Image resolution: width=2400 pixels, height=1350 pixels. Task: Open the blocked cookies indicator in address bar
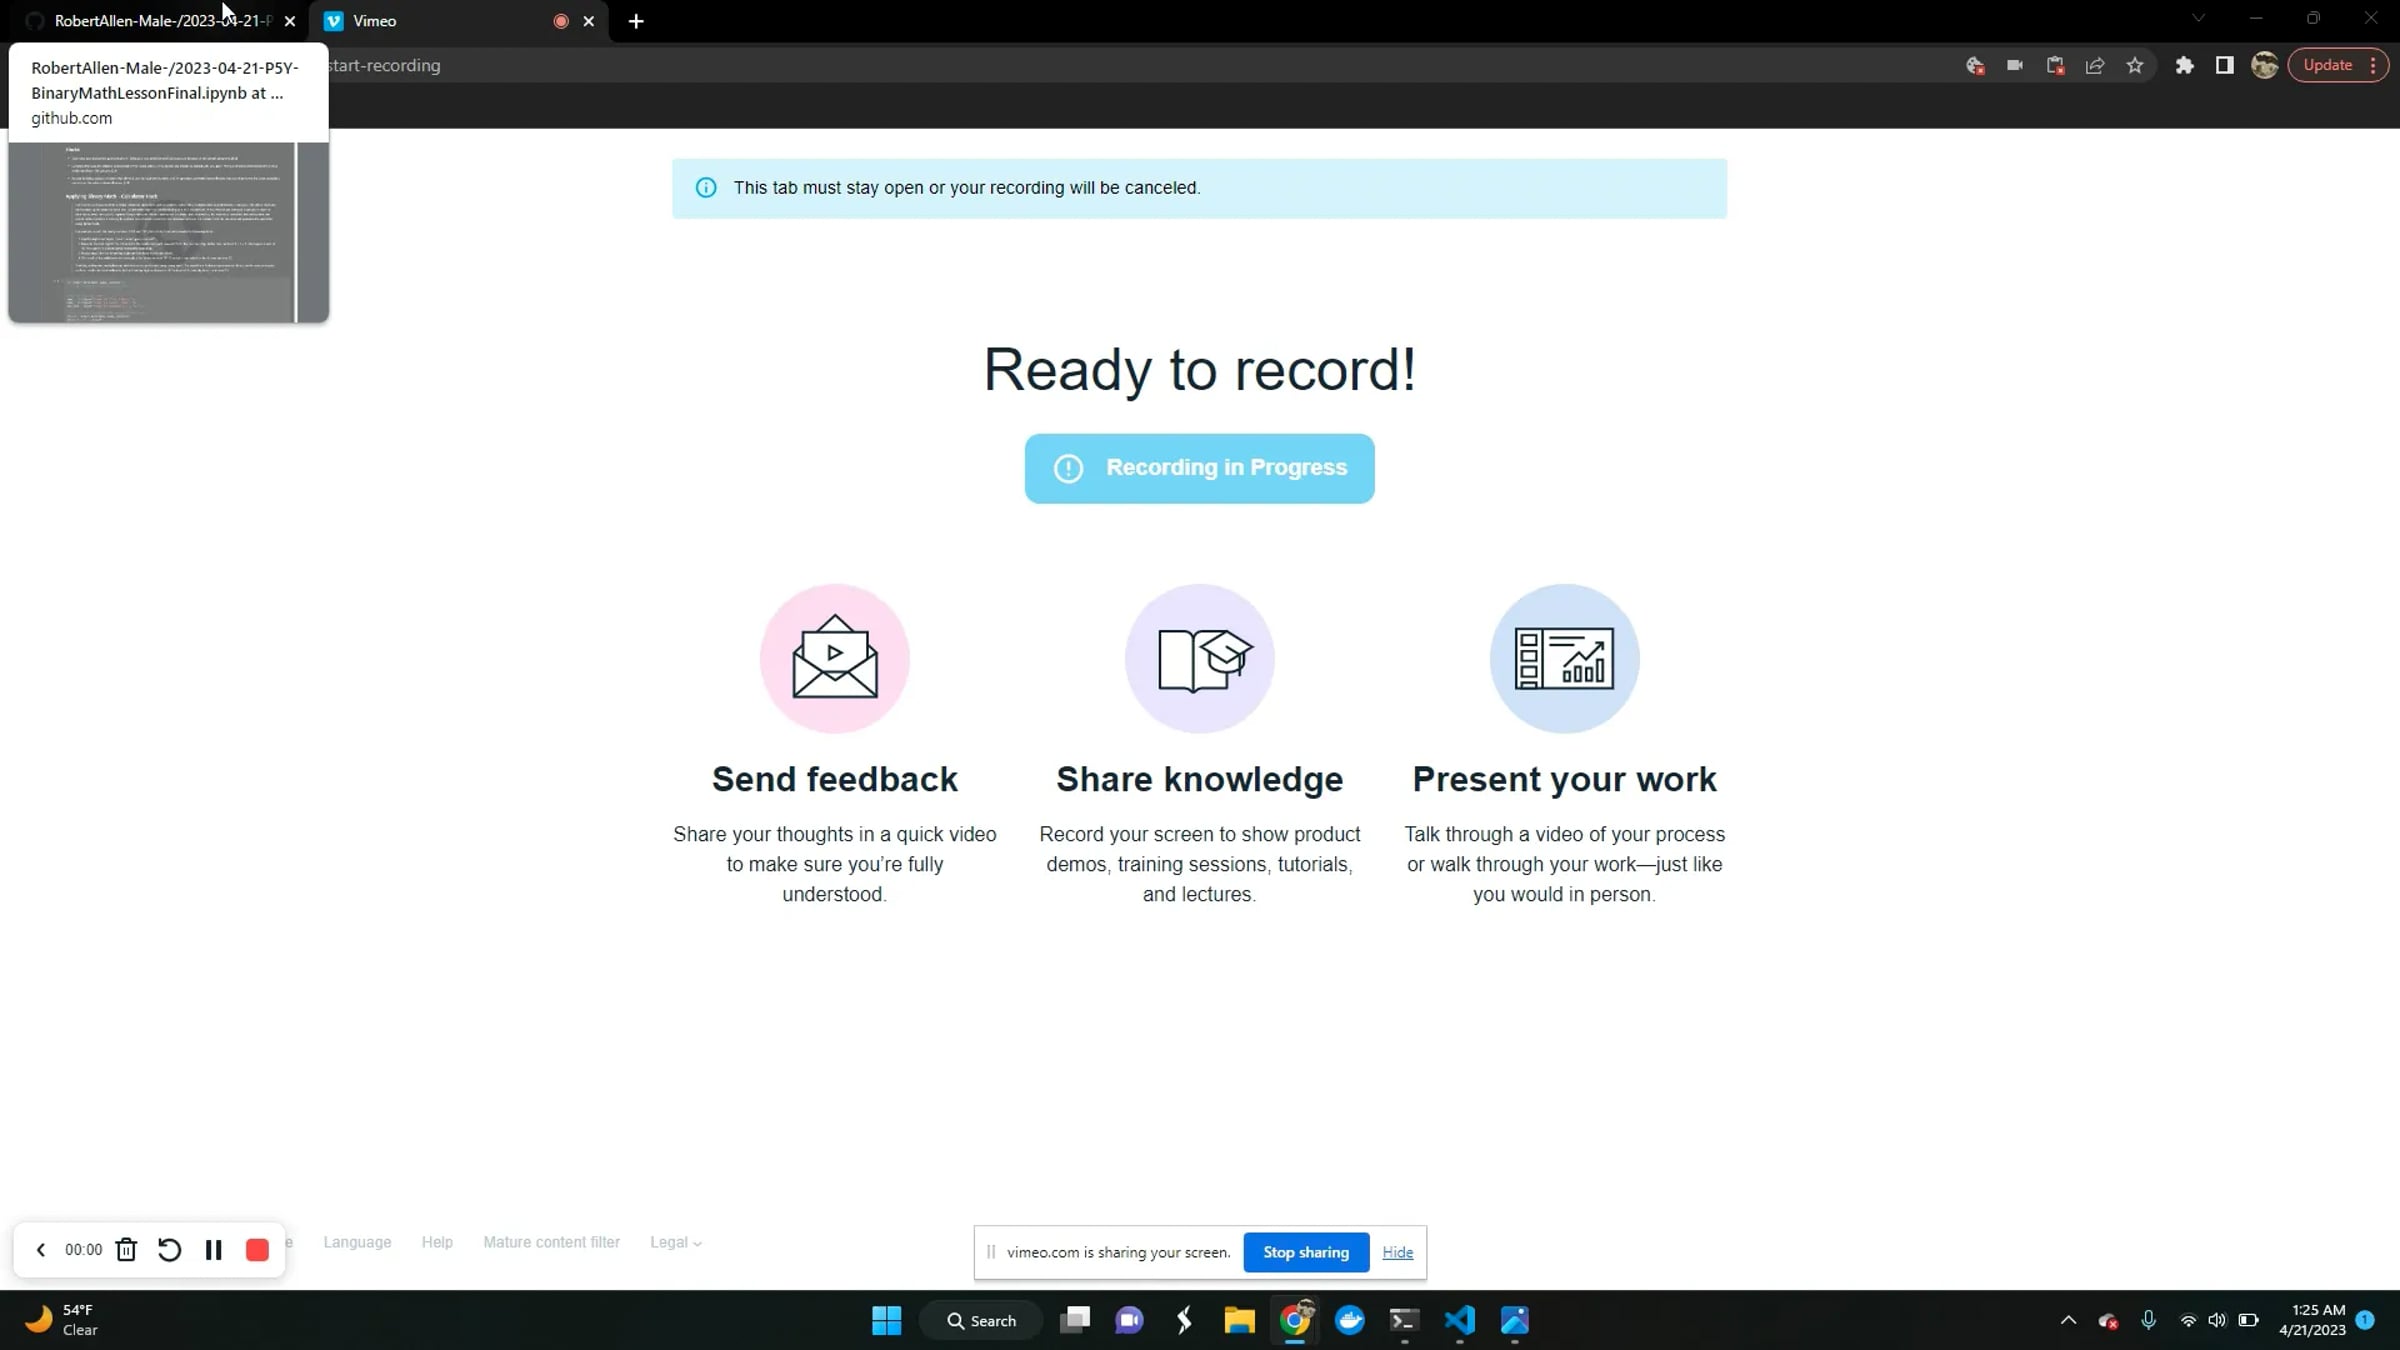coord(1975,66)
